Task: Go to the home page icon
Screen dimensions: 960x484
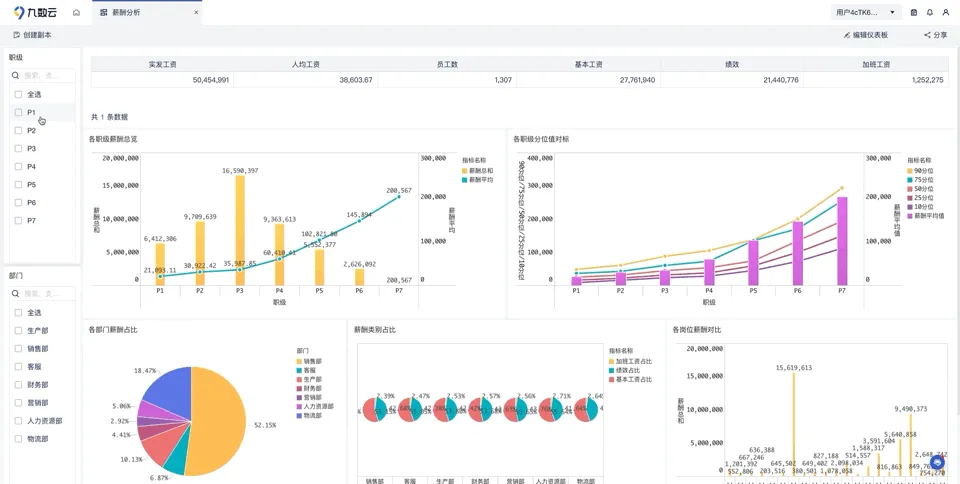Action: tap(77, 12)
